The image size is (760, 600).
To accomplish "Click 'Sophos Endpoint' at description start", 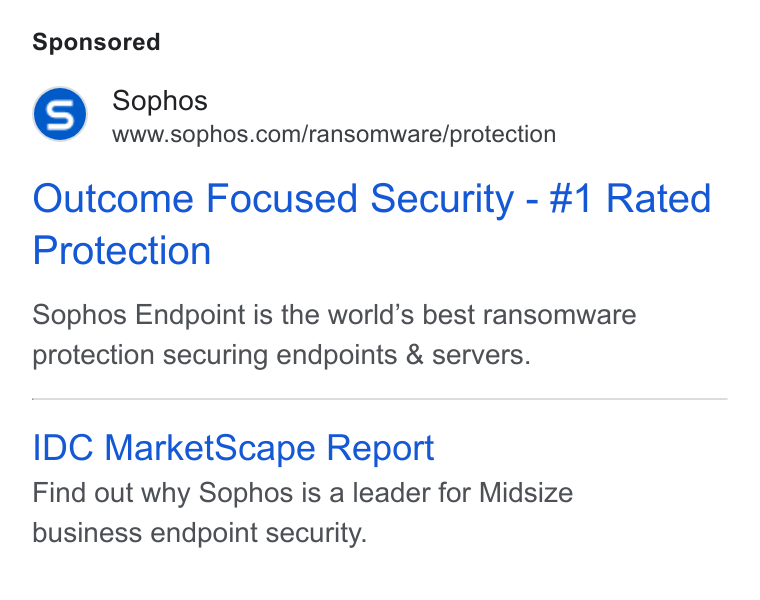I will click(x=139, y=316).
